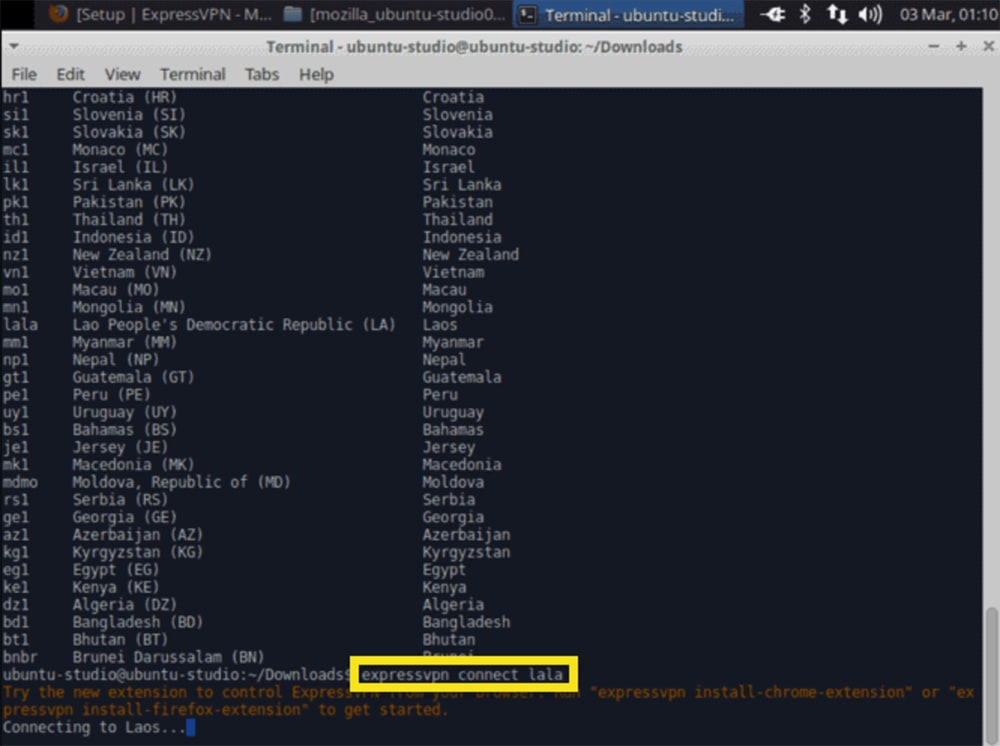Click the command text 'expressvpn connect lala'
The width and height of the screenshot is (1000, 746).
point(462,675)
